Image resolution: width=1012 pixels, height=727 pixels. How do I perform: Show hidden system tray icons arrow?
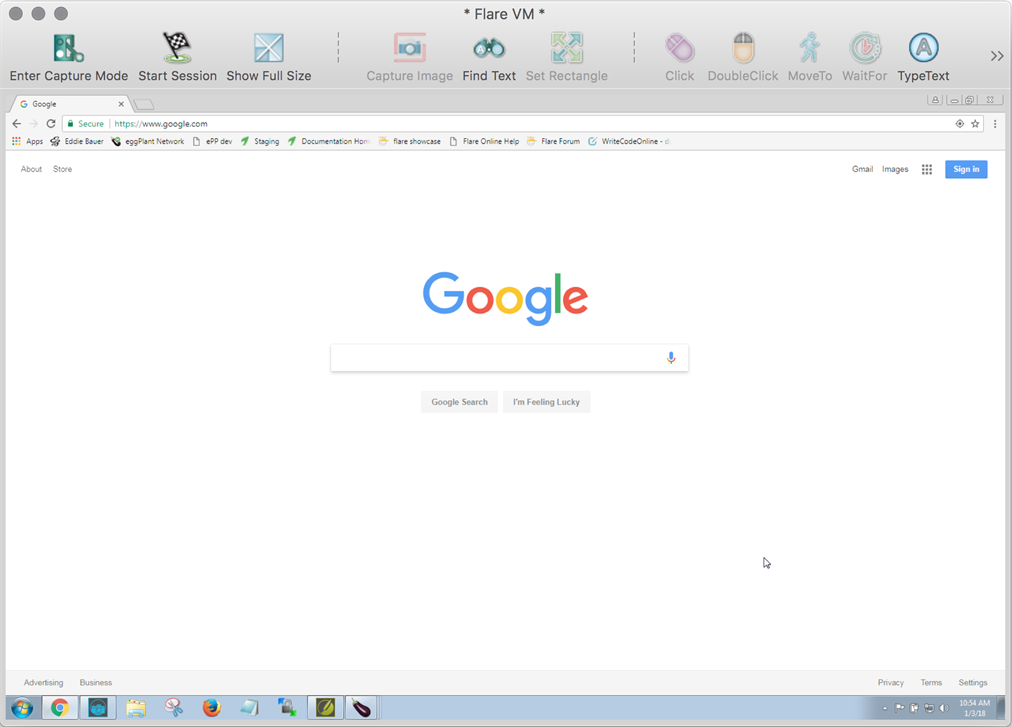[x=885, y=708]
